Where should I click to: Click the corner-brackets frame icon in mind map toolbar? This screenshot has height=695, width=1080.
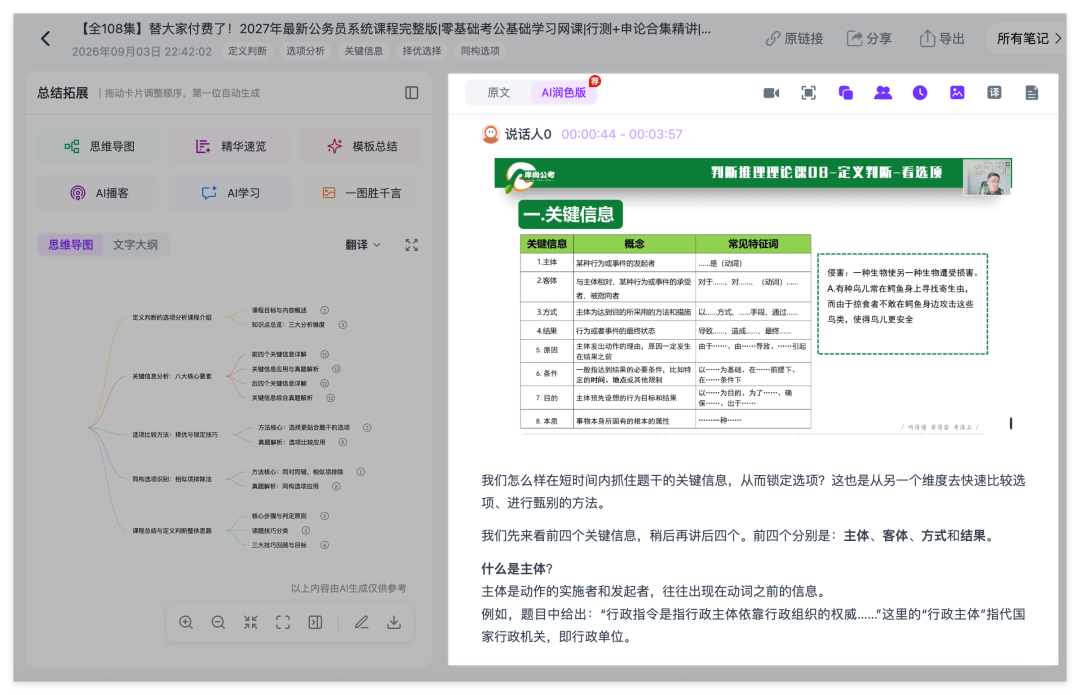coord(283,623)
